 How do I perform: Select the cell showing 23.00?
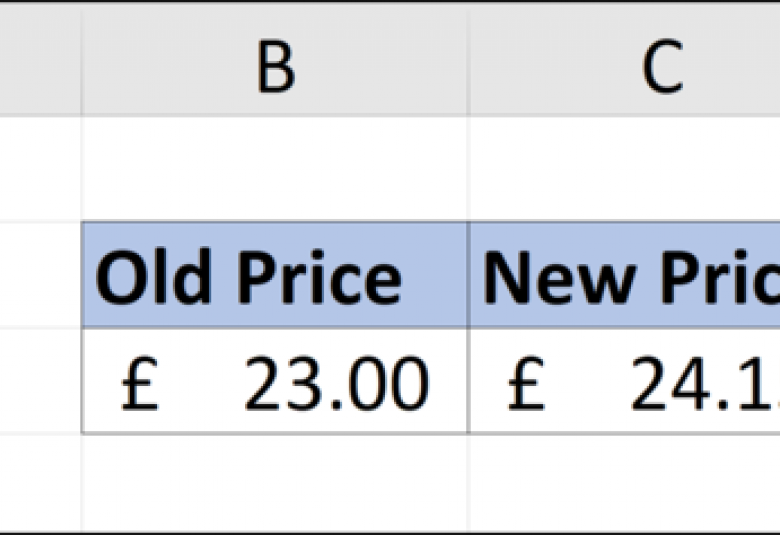coord(275,381)
